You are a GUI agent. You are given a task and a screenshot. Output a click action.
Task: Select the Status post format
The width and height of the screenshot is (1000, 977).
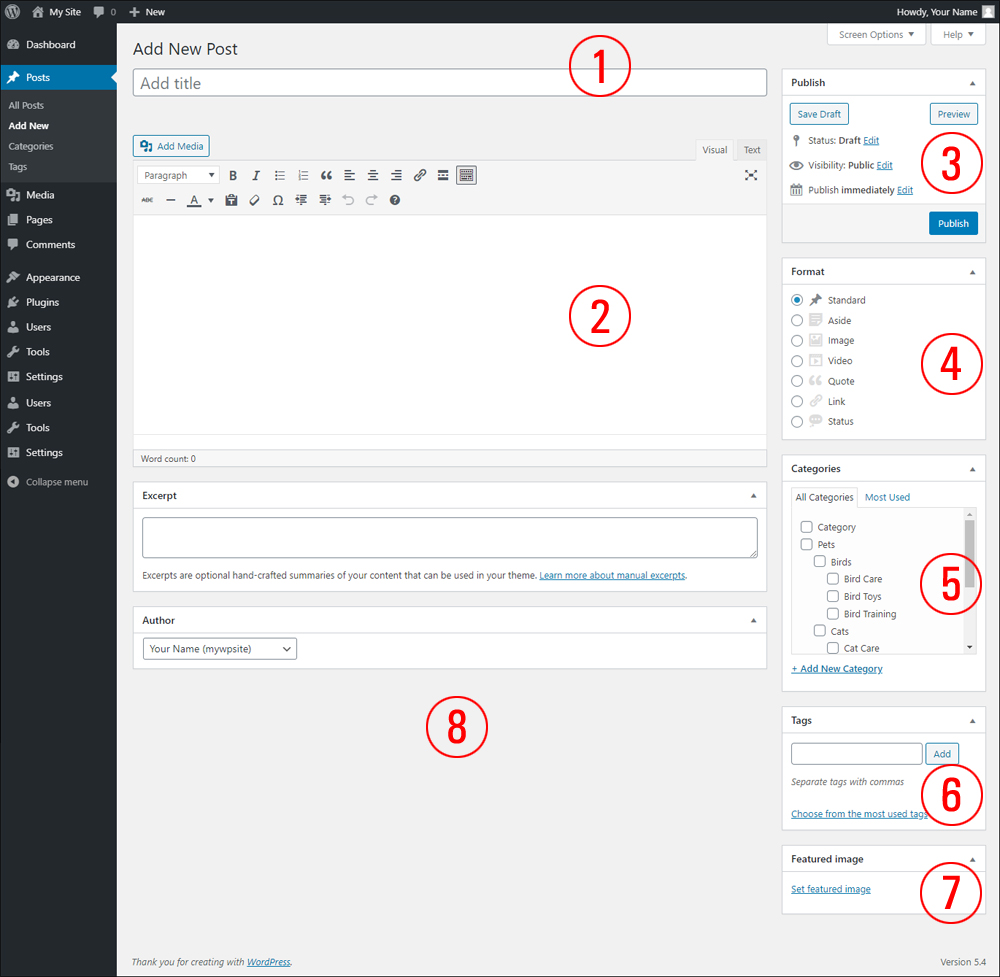797,422
